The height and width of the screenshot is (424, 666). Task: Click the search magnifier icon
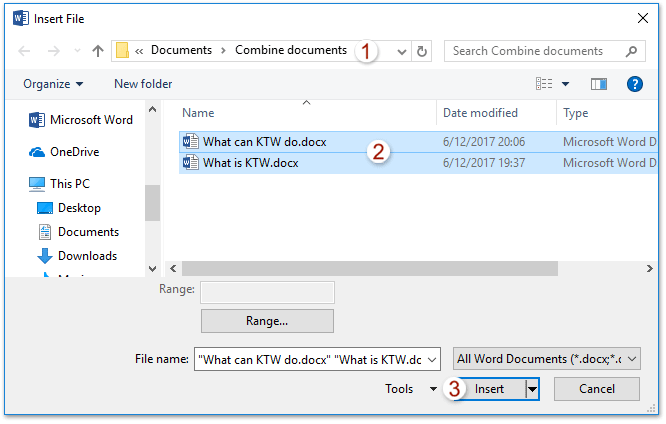tap(631, 51)
